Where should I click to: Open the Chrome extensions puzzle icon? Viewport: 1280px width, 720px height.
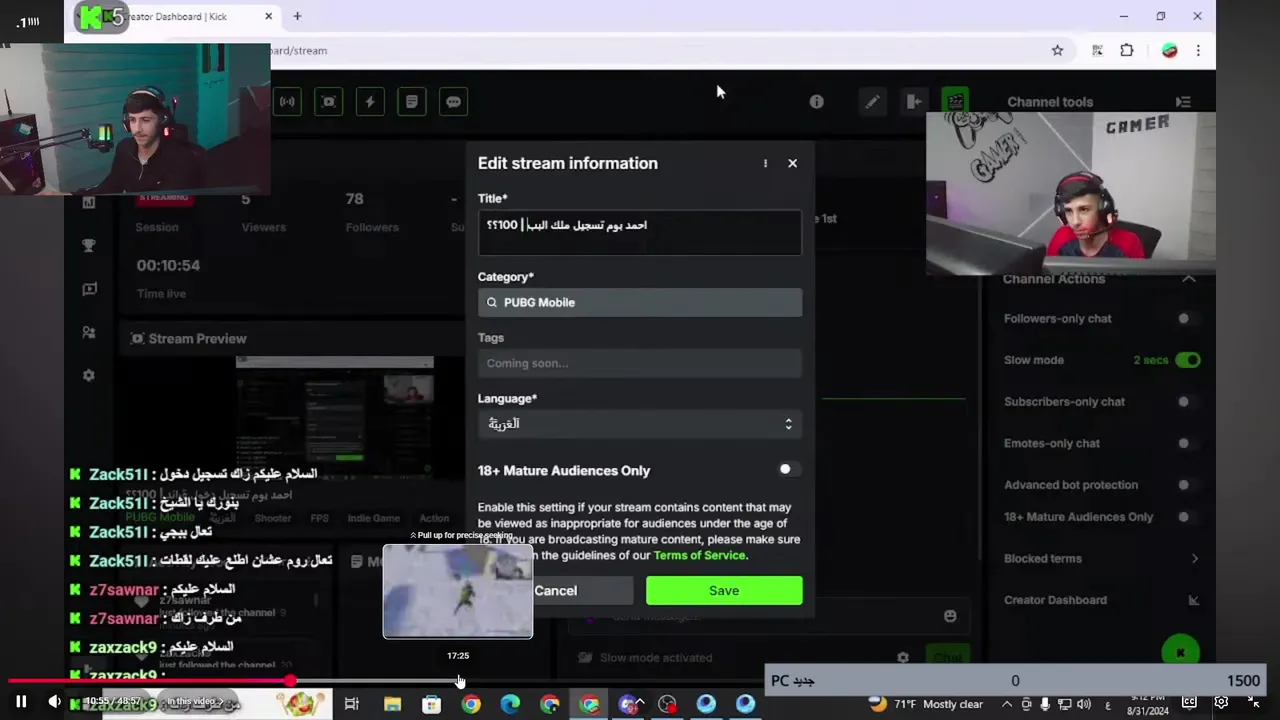[x=1127, y=50]
